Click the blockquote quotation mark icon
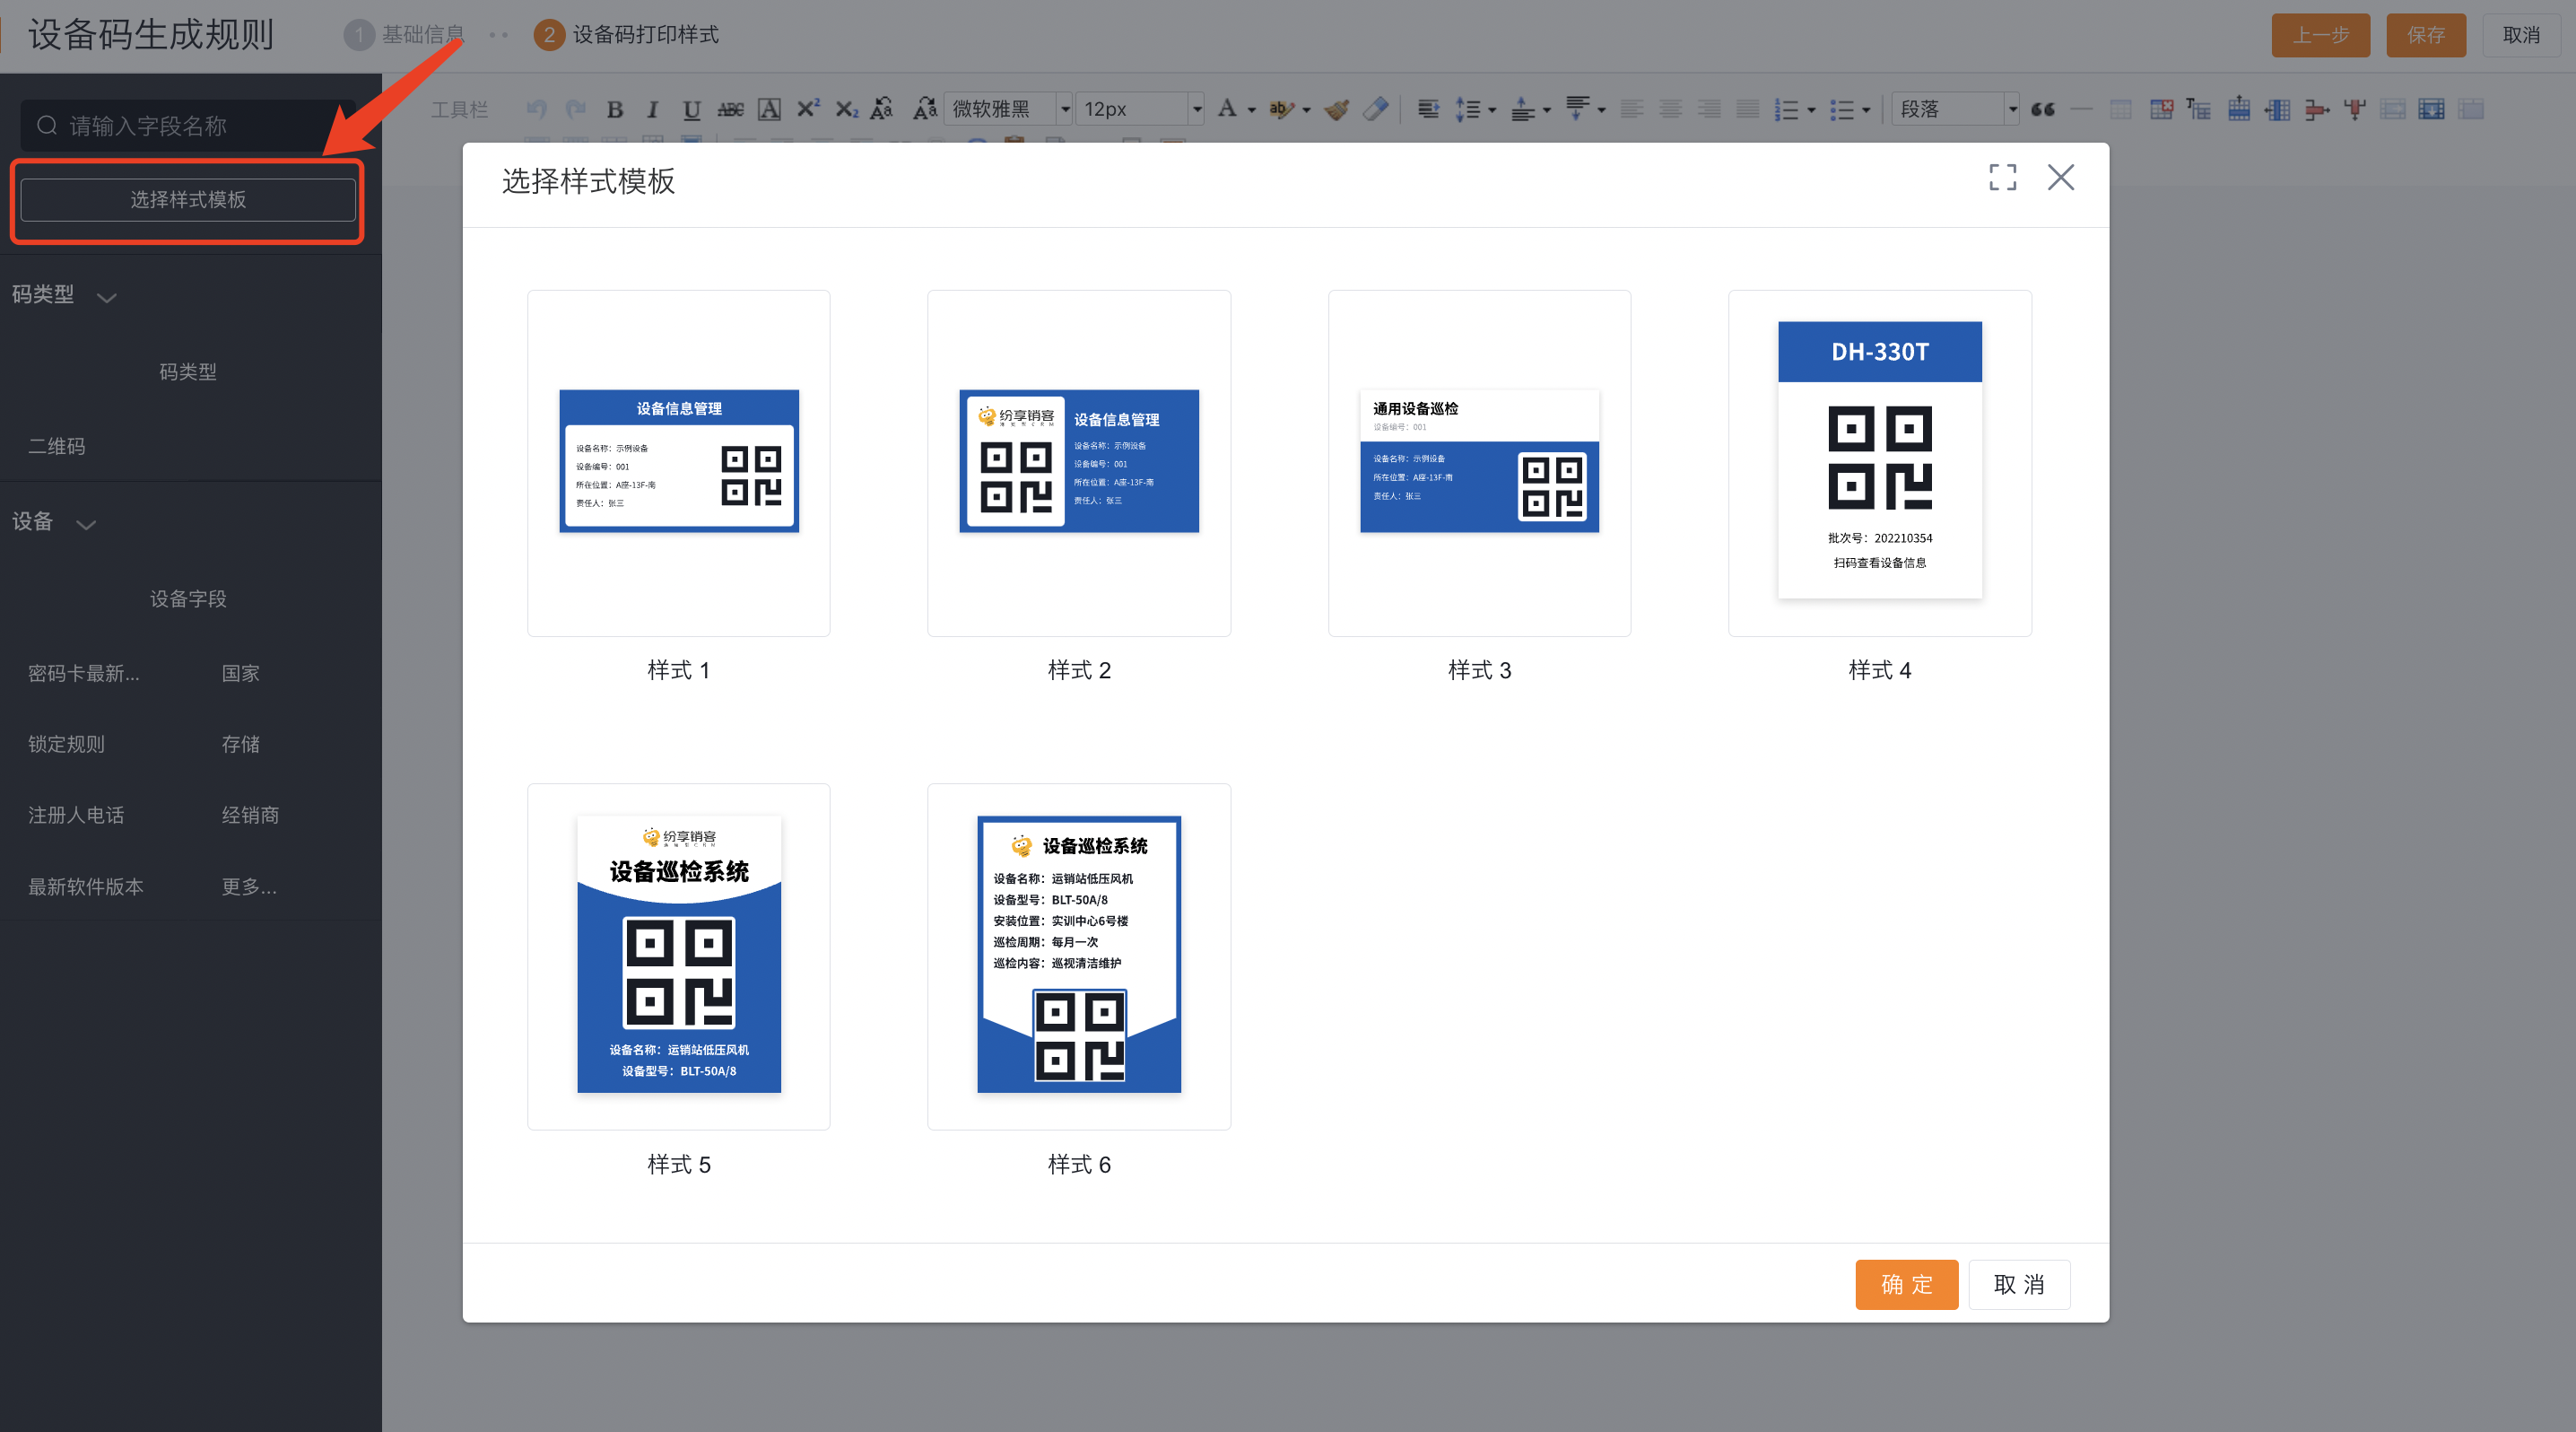The image size is (2576, 1432). [x=2043, y=109]
